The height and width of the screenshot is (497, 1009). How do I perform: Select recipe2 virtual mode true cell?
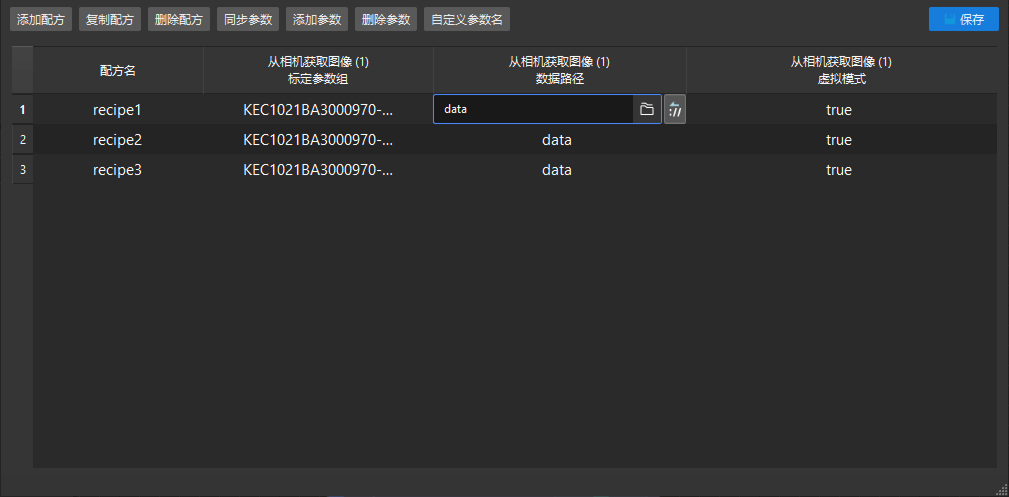coord(841,140)
